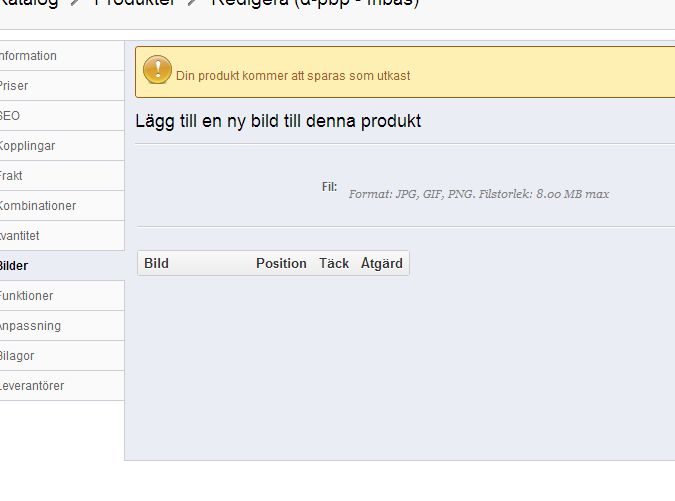Open the Information tab
The width and height of the screenshot is (675, 501).
(28, 56)
